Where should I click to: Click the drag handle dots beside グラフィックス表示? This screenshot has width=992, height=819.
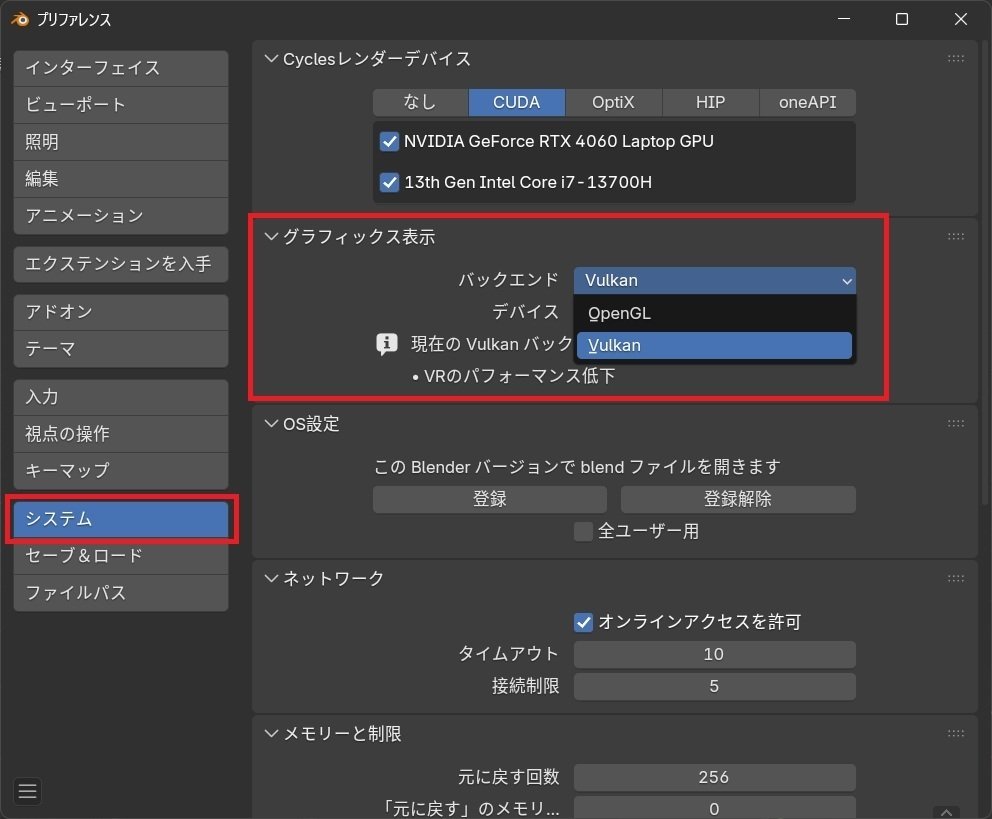(956, 235)
